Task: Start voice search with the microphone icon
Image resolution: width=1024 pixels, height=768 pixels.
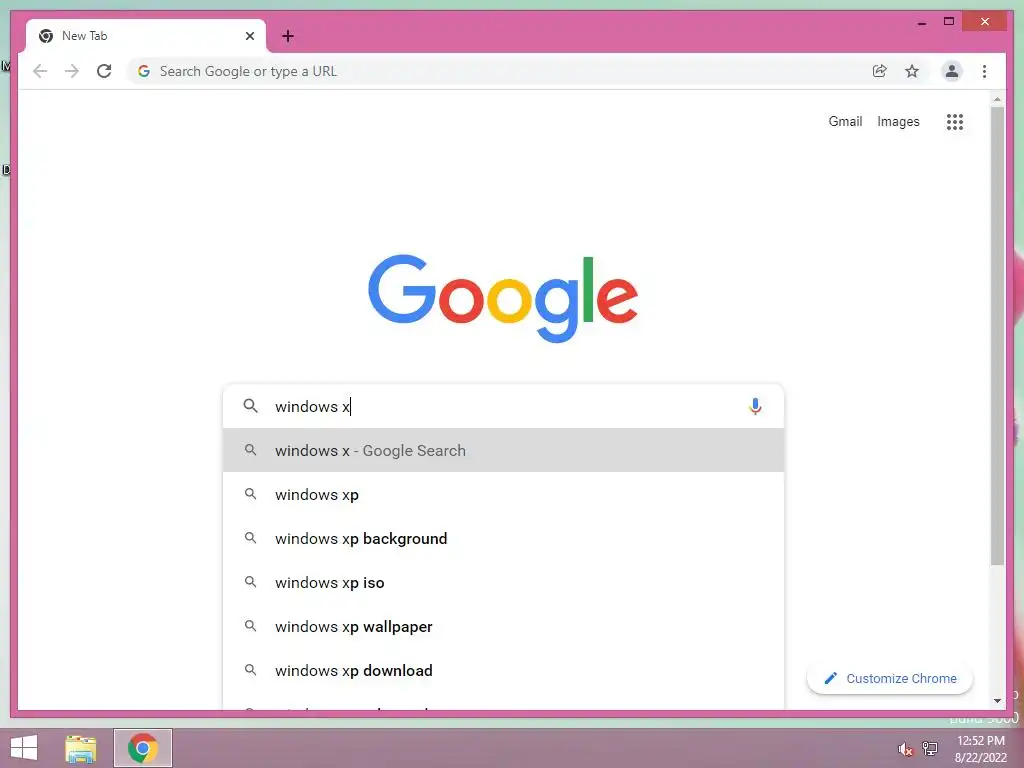Action: pos(755,406)
